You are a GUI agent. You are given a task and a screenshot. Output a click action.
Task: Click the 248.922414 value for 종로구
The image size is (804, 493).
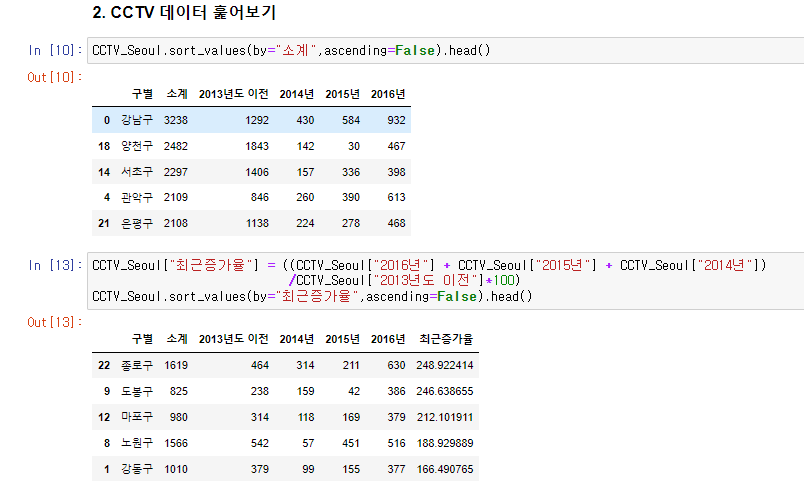click(x=445, y=365)
